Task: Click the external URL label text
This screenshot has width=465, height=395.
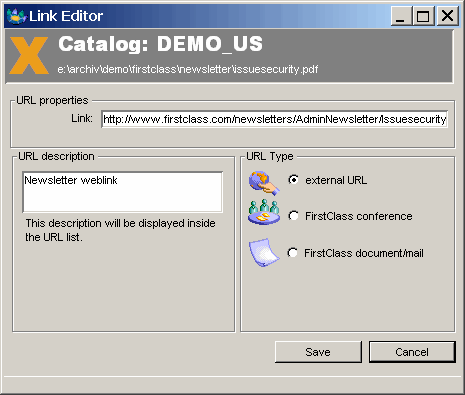Action: tap(336, 180)
